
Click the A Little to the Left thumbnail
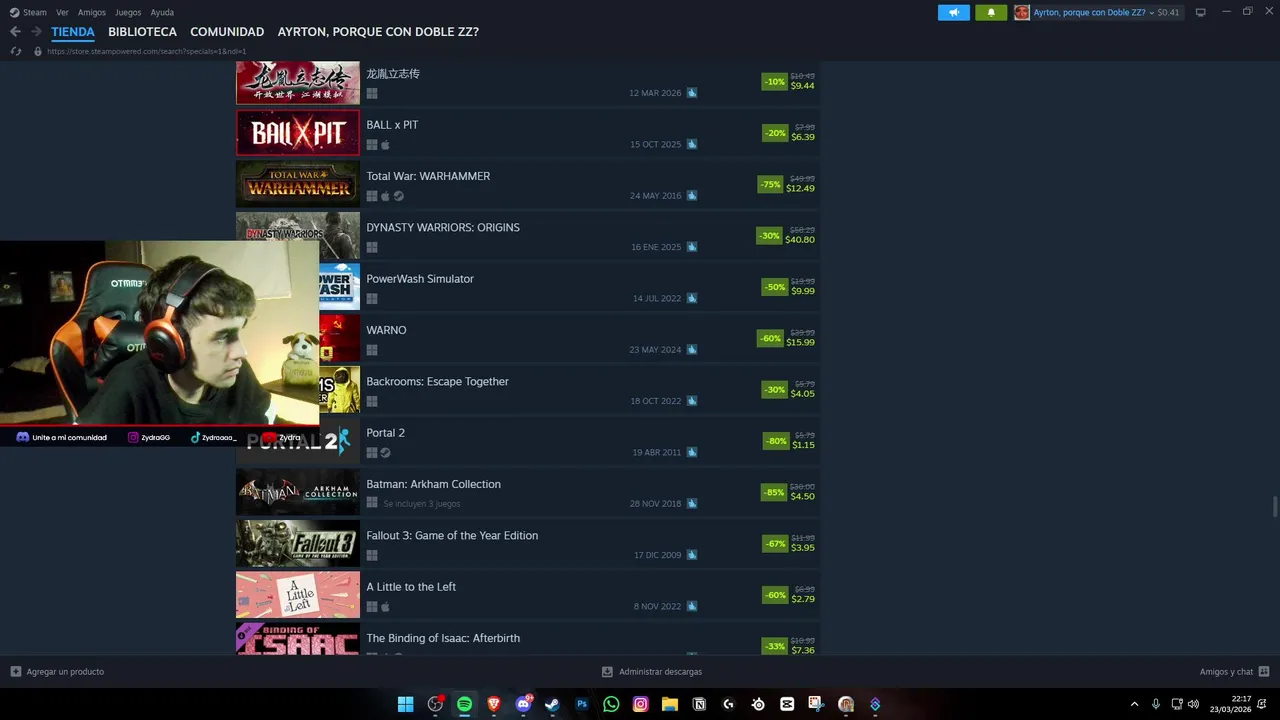coord(297,595)
